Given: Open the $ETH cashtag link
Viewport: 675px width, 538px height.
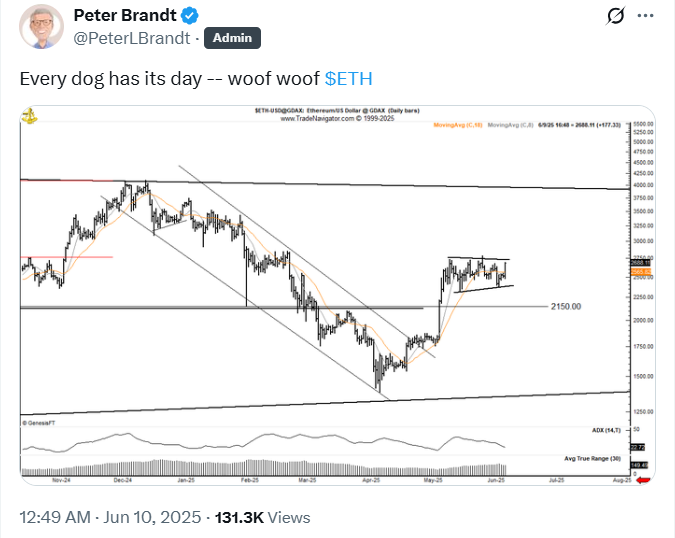Looking at the screenshot, I should 350,78.
